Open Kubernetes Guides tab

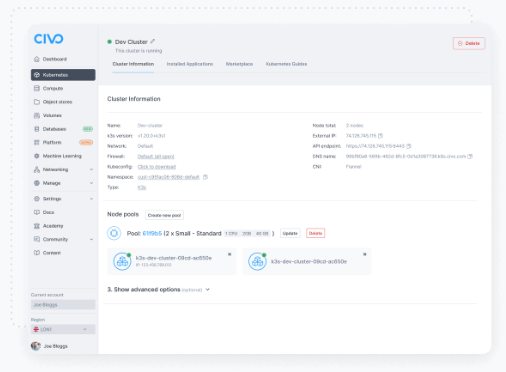[286, 64]
